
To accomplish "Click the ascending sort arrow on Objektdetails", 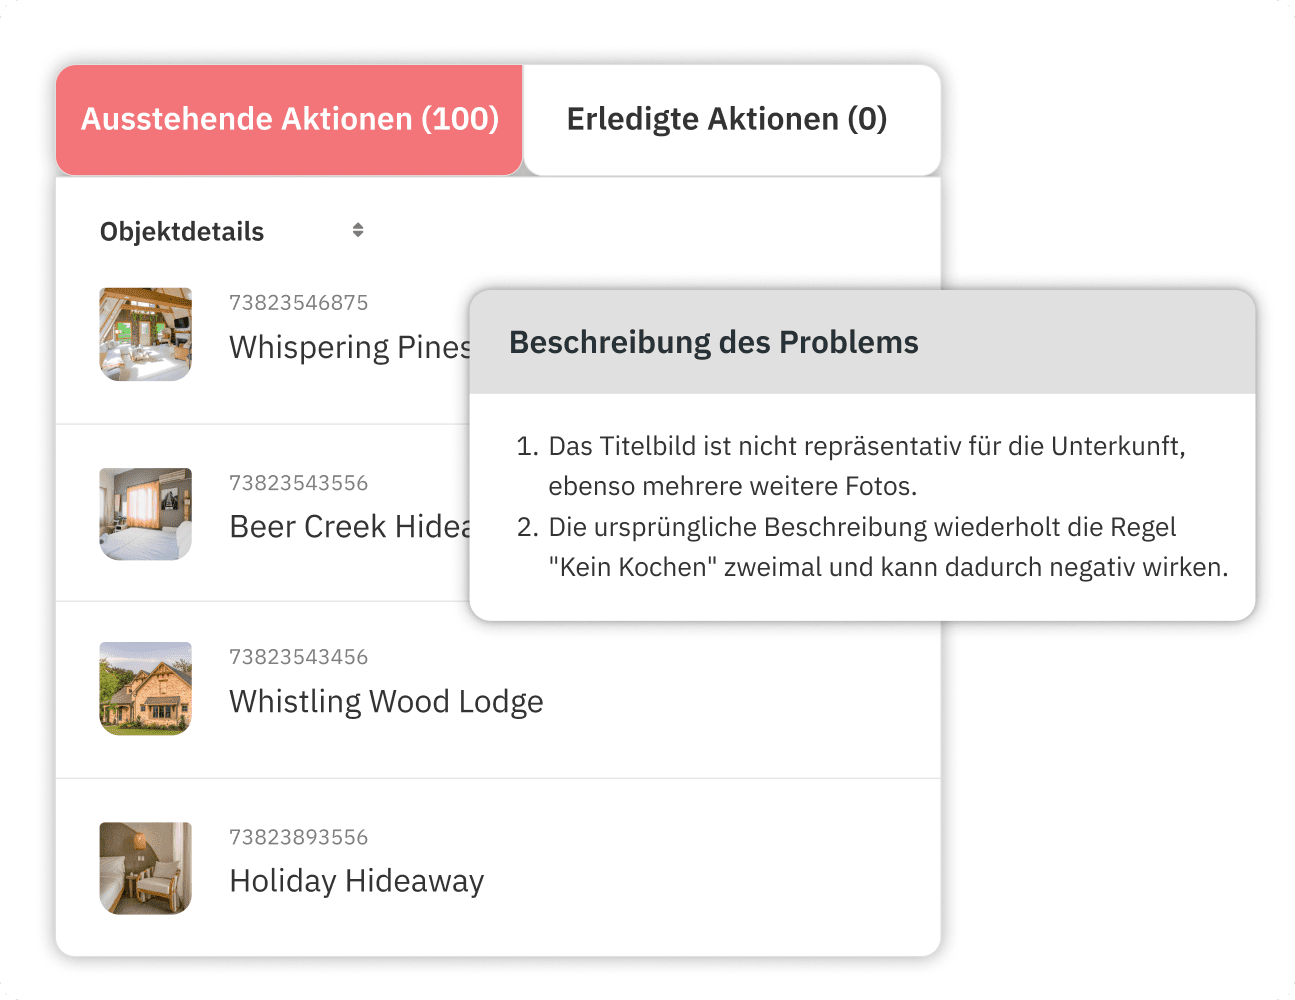I will point(358,225).
